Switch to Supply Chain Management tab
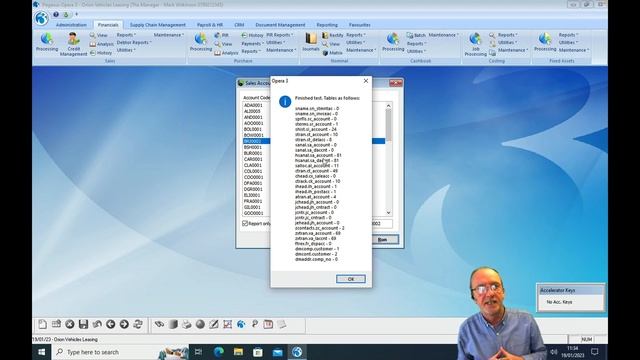The image size is (640, 360). pyautogui.click(x=158, y=25)
